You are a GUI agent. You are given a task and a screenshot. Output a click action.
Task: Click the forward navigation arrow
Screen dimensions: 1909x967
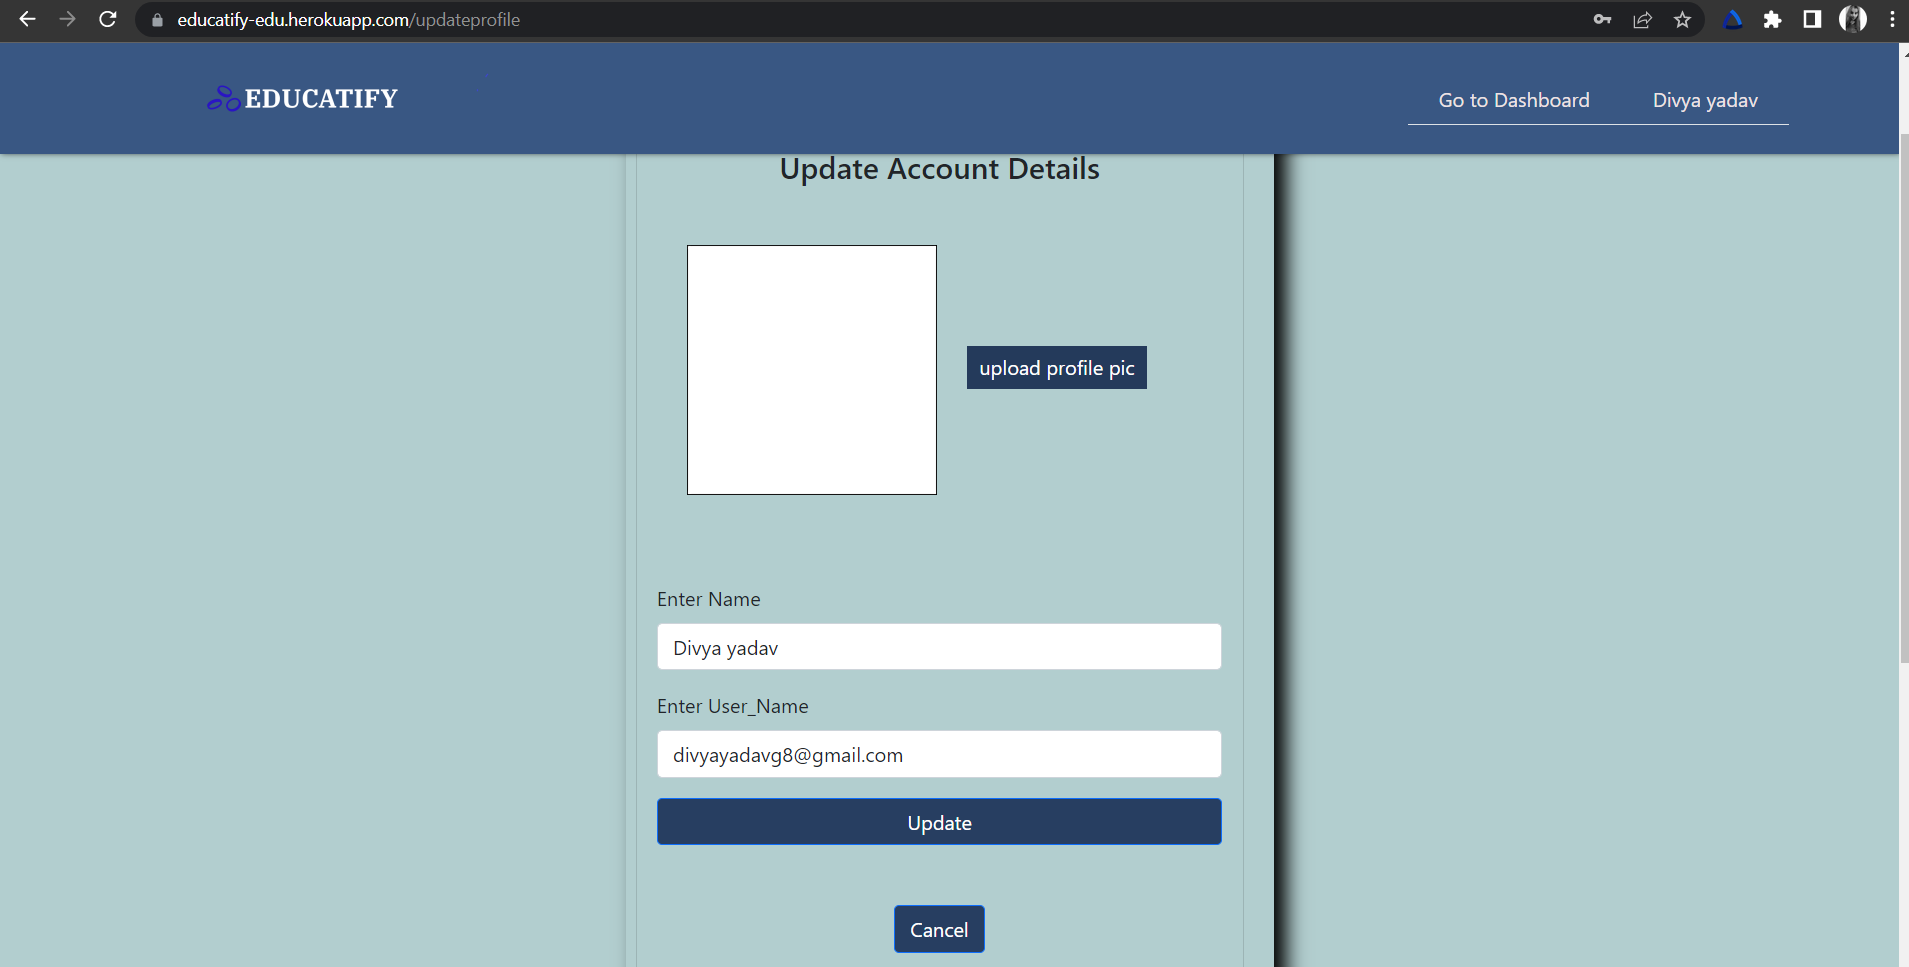click(67, 19)
